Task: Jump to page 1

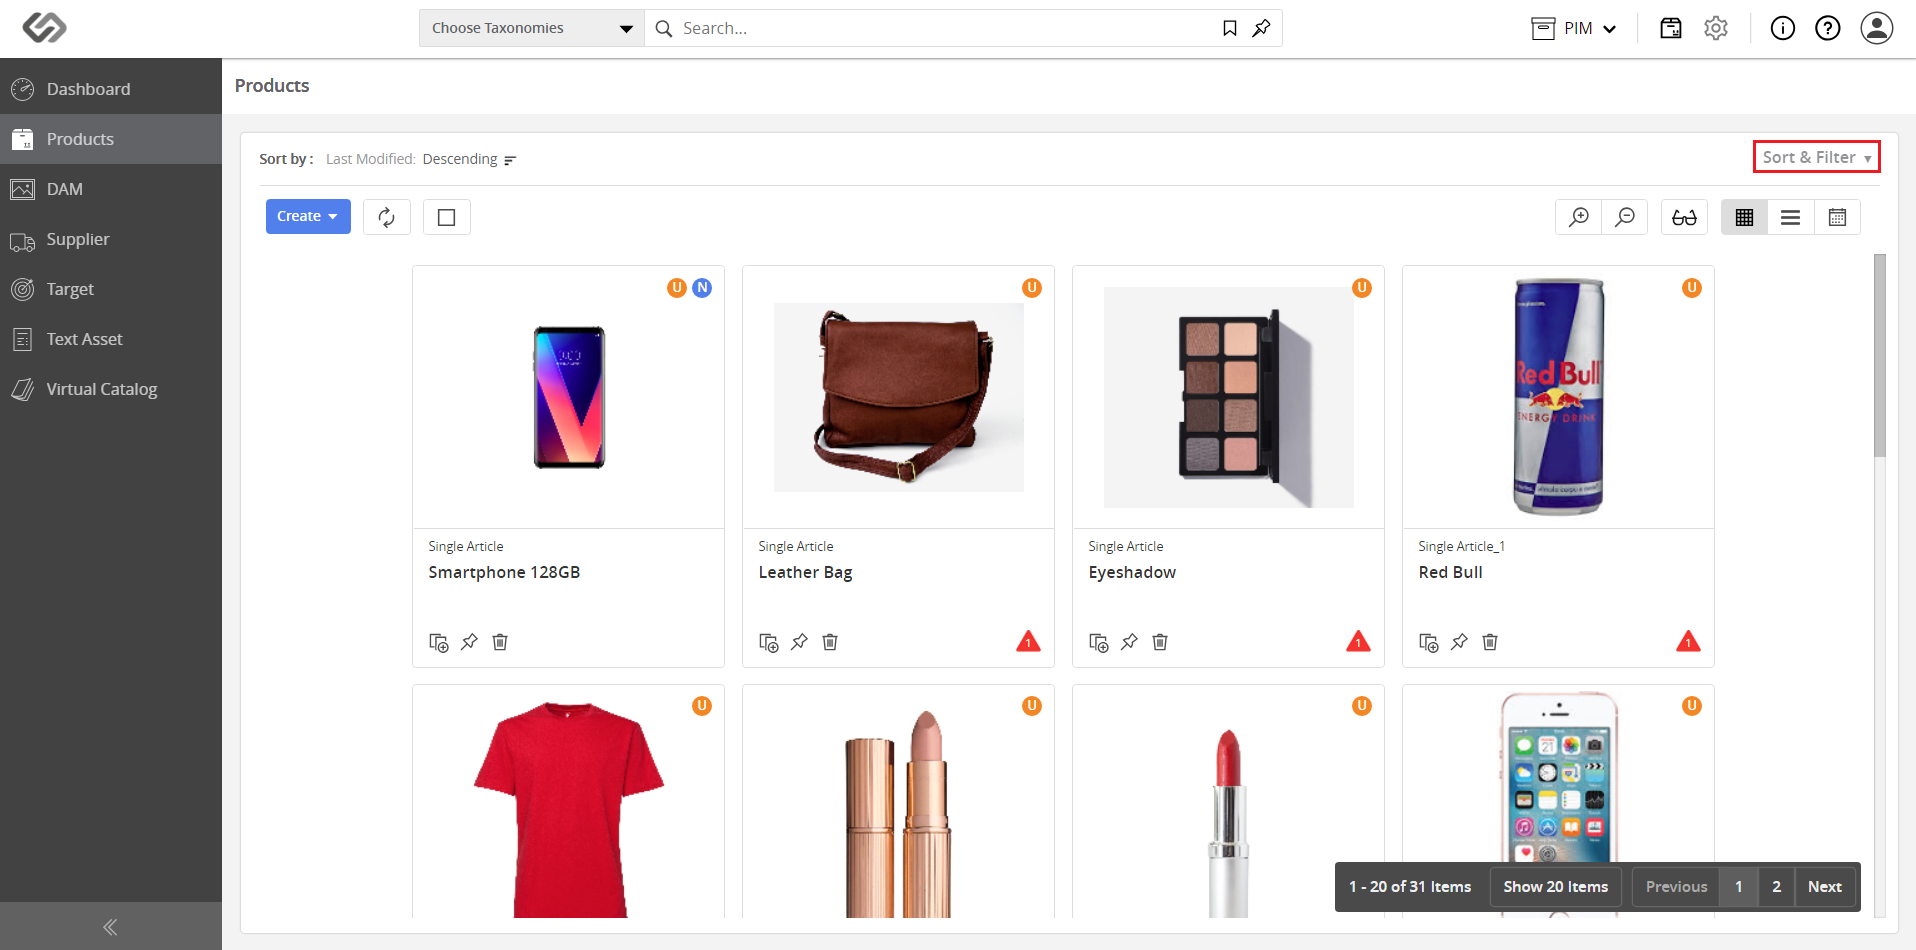Action: (1739, 887)
